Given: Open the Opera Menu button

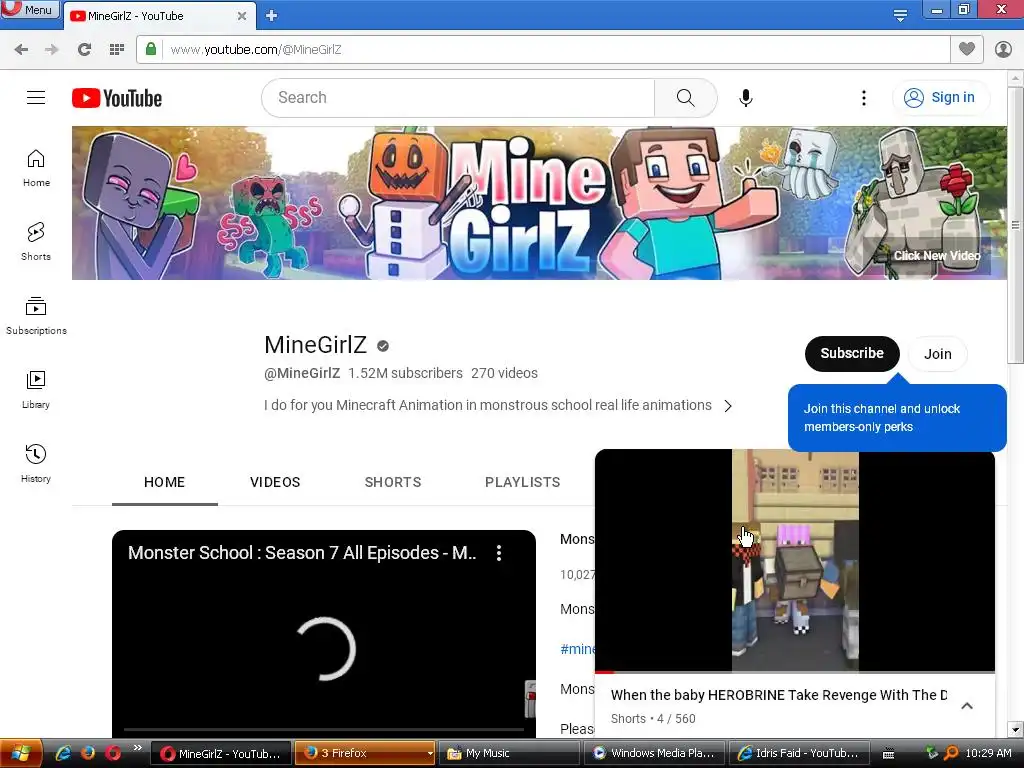Looking at the screenshot, I should pos(29,10).
